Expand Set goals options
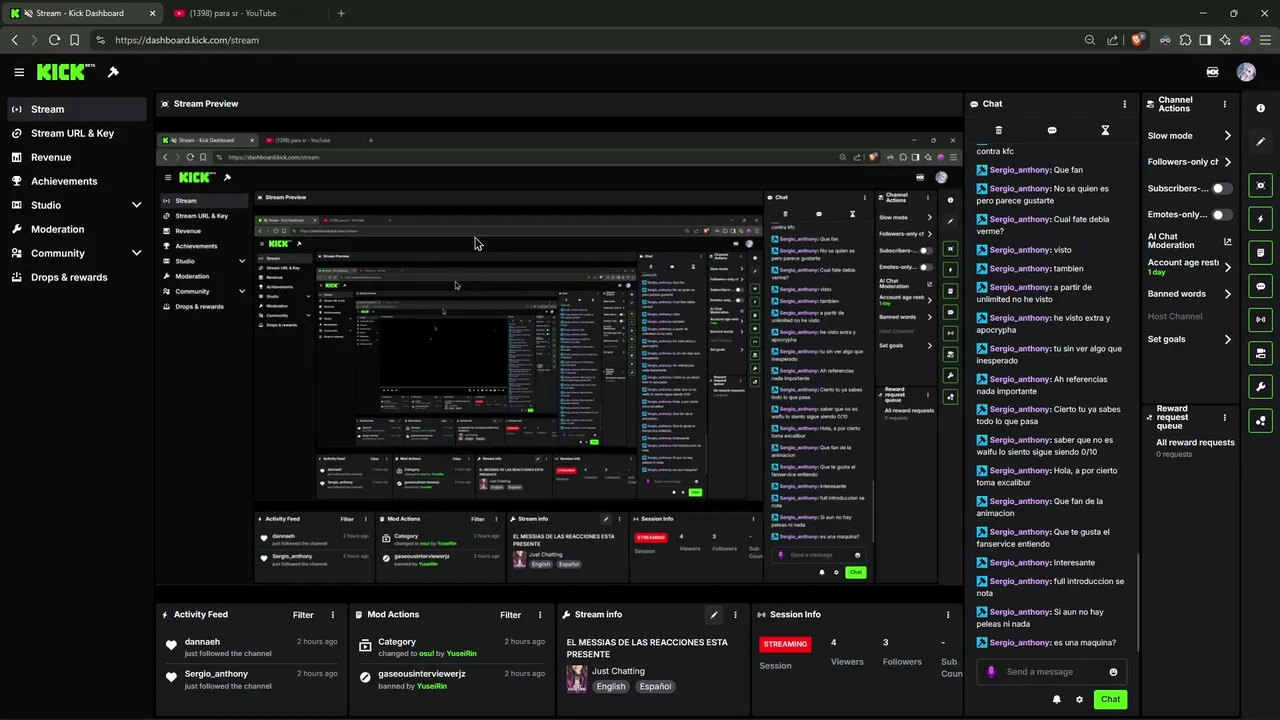 pyautogui.click(x=1228, y=339)
